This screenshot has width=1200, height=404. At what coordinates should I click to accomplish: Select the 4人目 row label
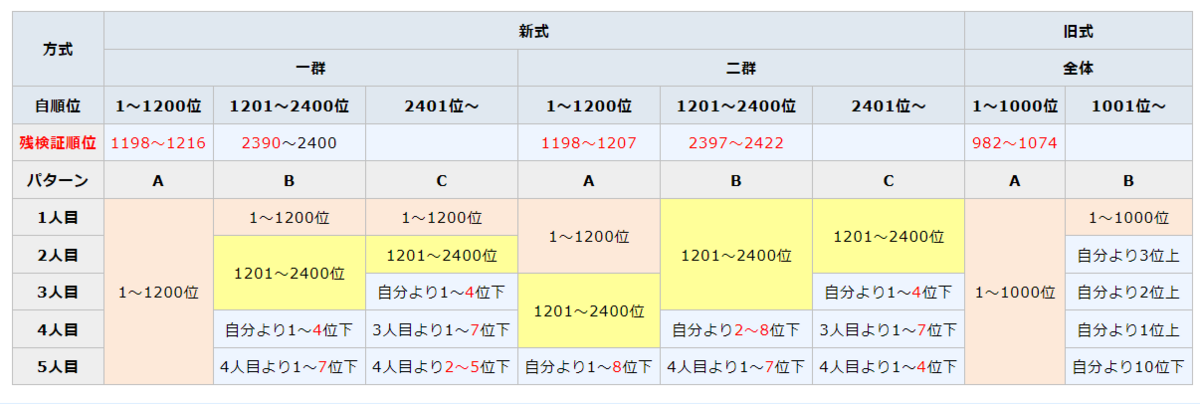(x=58, y=329)
